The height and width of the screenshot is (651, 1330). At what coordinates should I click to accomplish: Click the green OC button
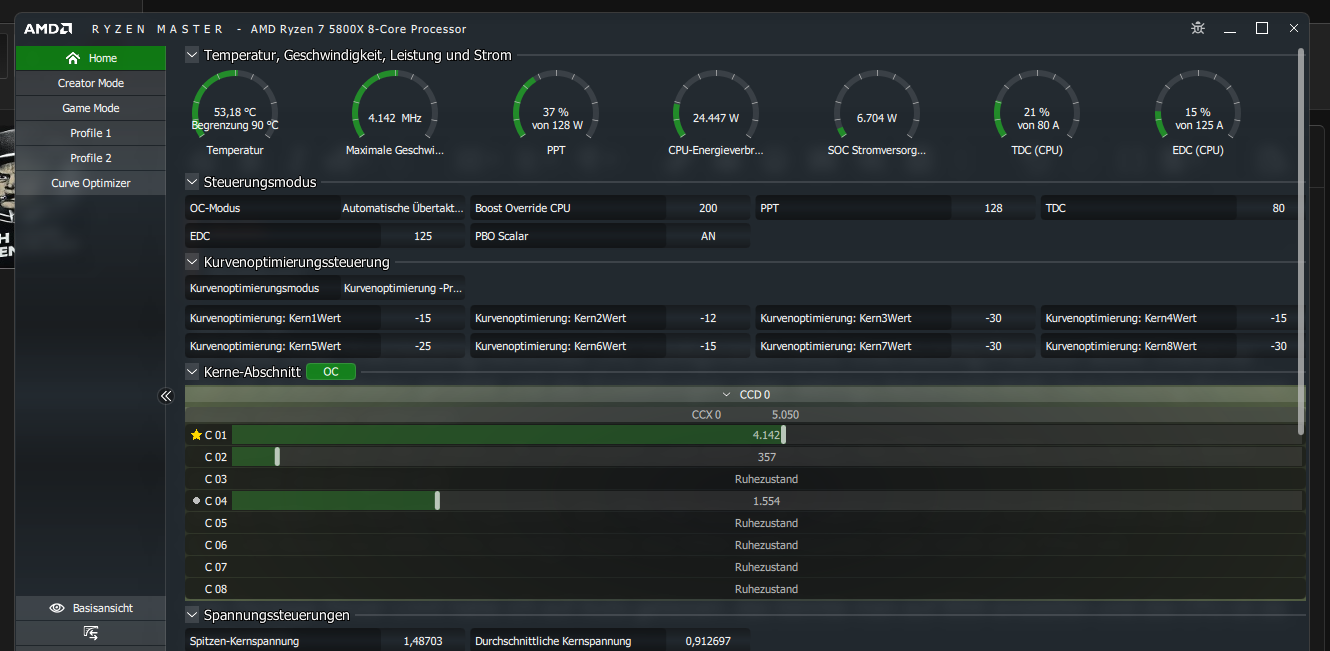(x=330, y=372)
